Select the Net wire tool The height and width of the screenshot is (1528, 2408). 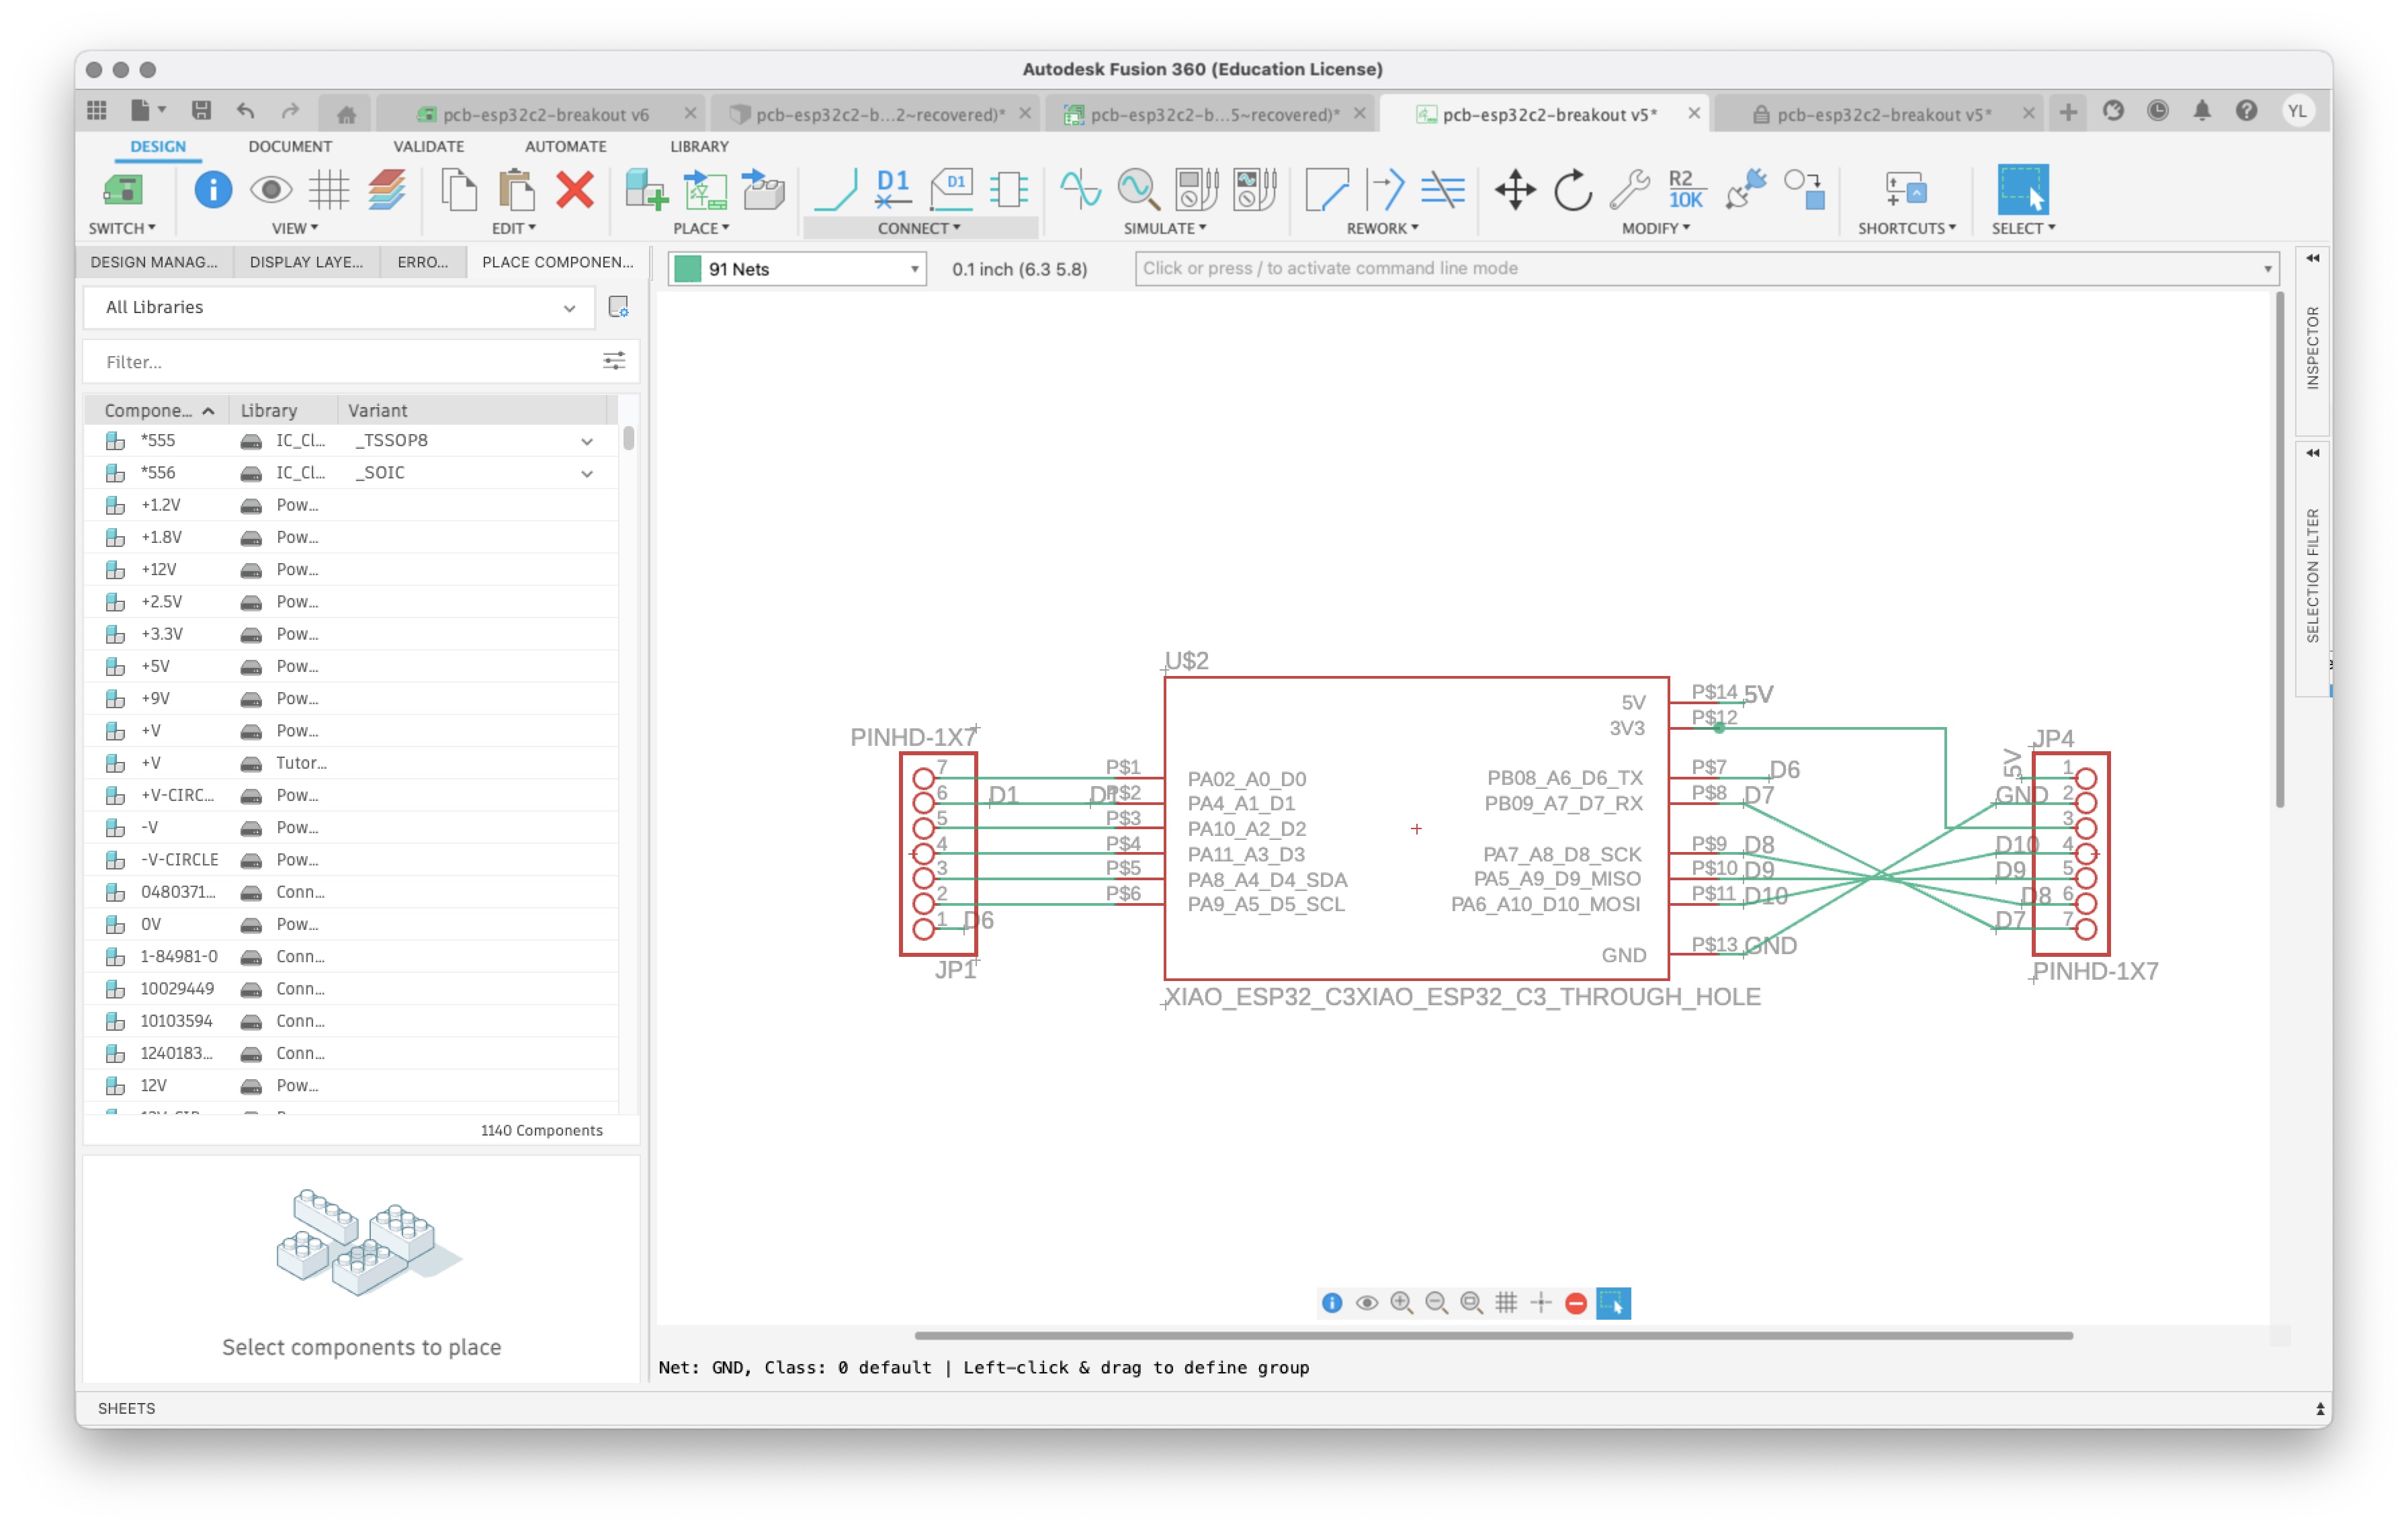(836, 189)
